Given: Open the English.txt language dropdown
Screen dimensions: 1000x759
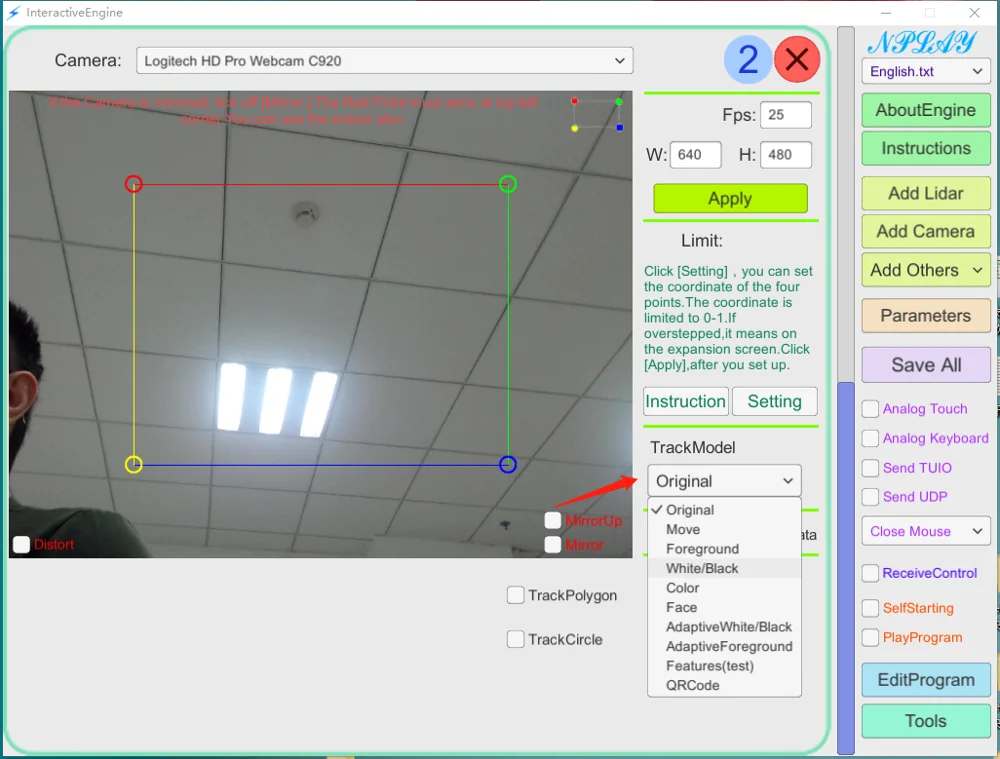Looking at the screenshot, I should tap(925, 71).
